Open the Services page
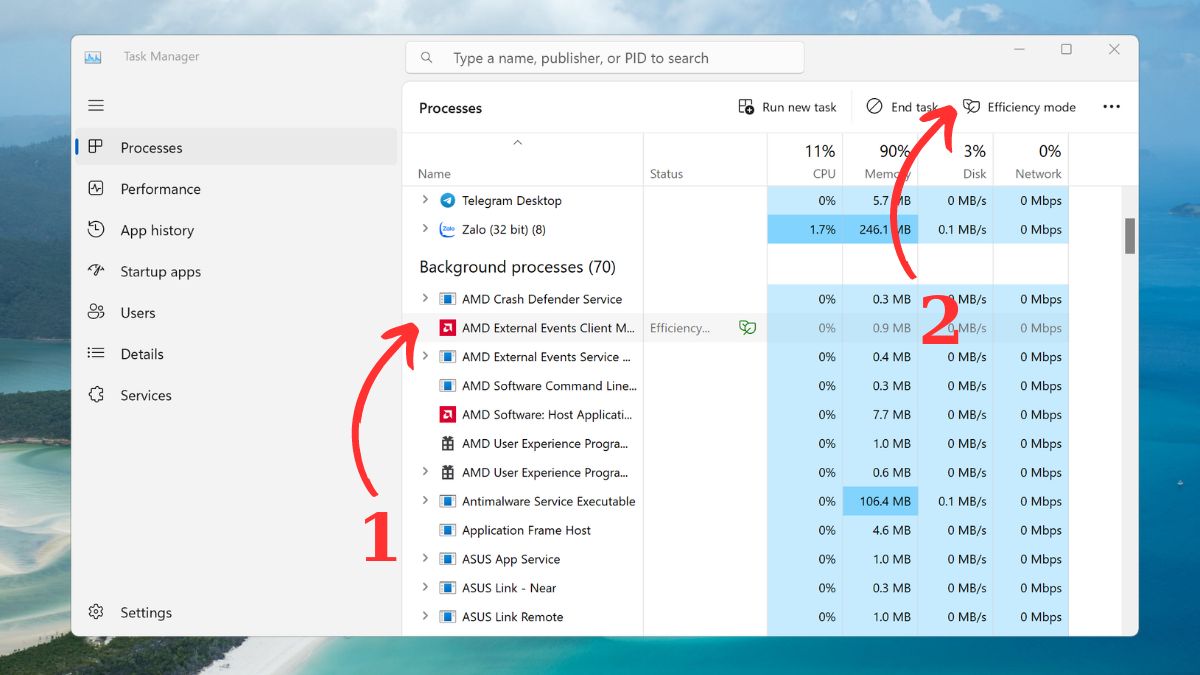1200x675 pixels. (x=236, y=395)
